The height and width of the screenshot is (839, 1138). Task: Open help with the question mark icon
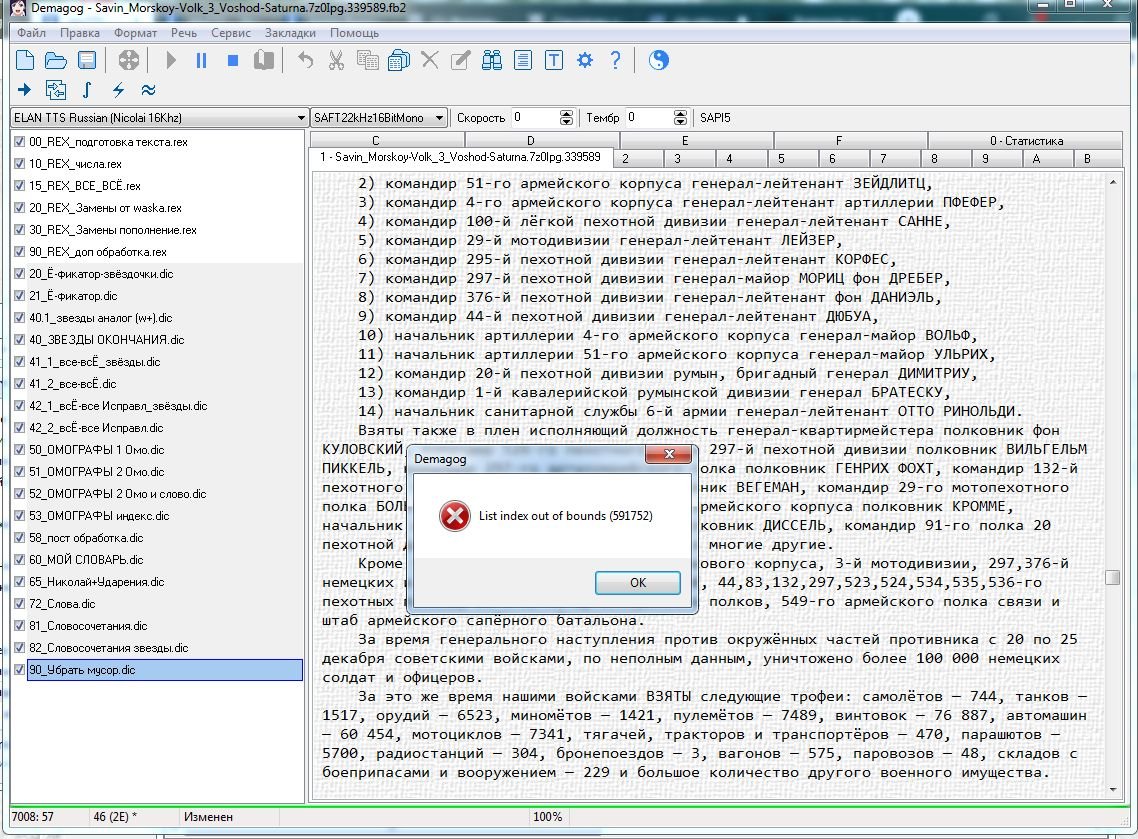(615, 60)
